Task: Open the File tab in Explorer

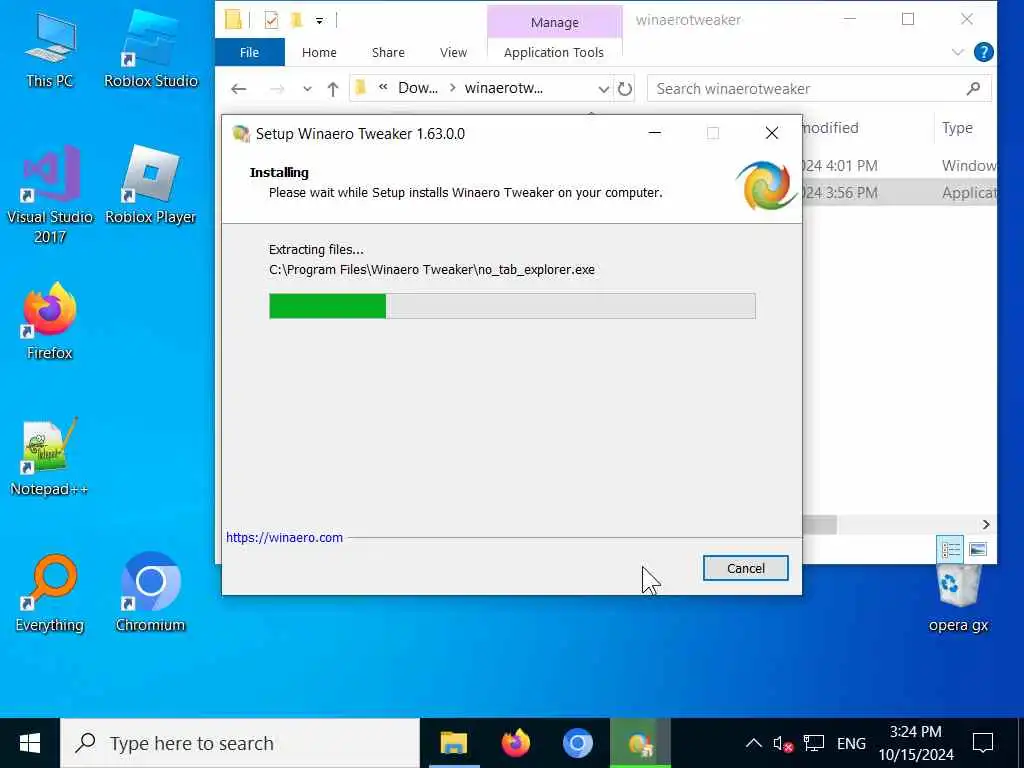Action: click(249, 52)
